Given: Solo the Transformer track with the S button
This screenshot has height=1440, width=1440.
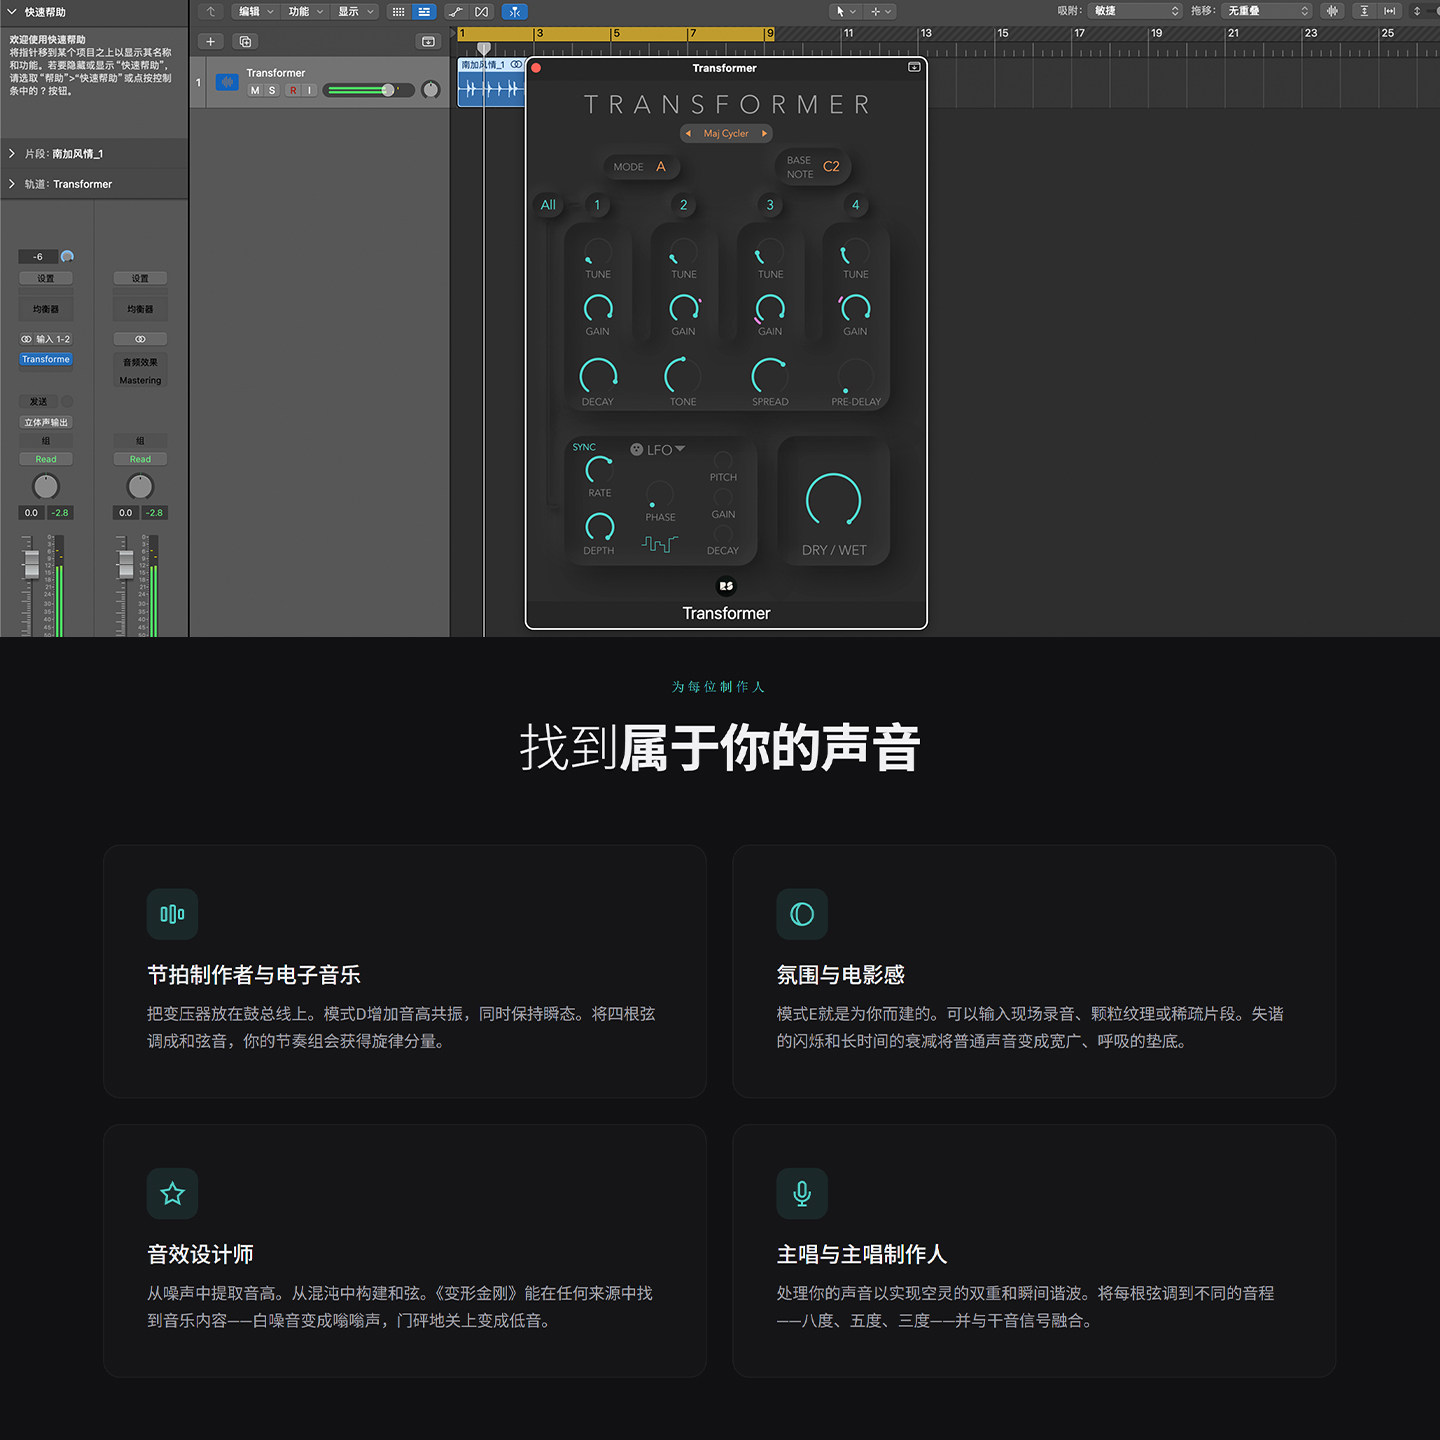Looking at the screenshot, I should (x=272, y=90).
